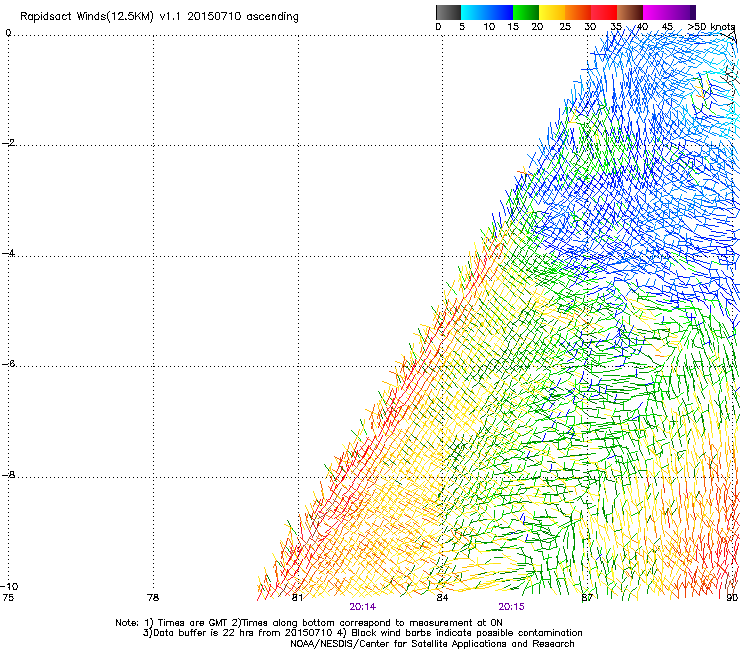Click the 'Times are GMT' note line
Screen dimensions: 740x650
point(309,623)
